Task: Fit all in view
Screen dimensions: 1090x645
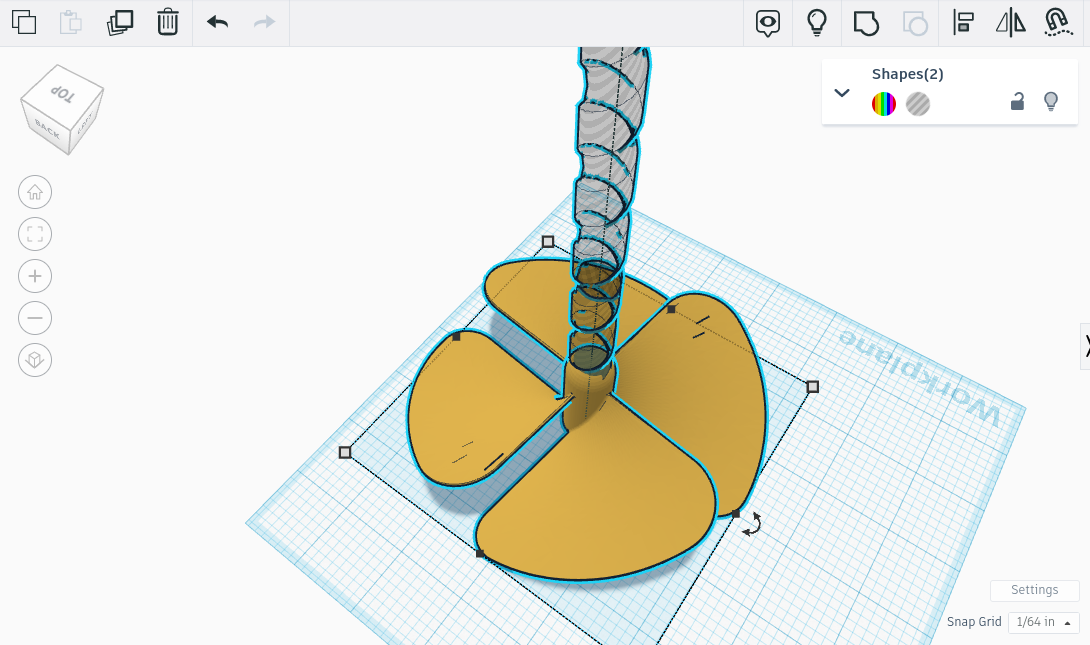Action: pos(35,234)
